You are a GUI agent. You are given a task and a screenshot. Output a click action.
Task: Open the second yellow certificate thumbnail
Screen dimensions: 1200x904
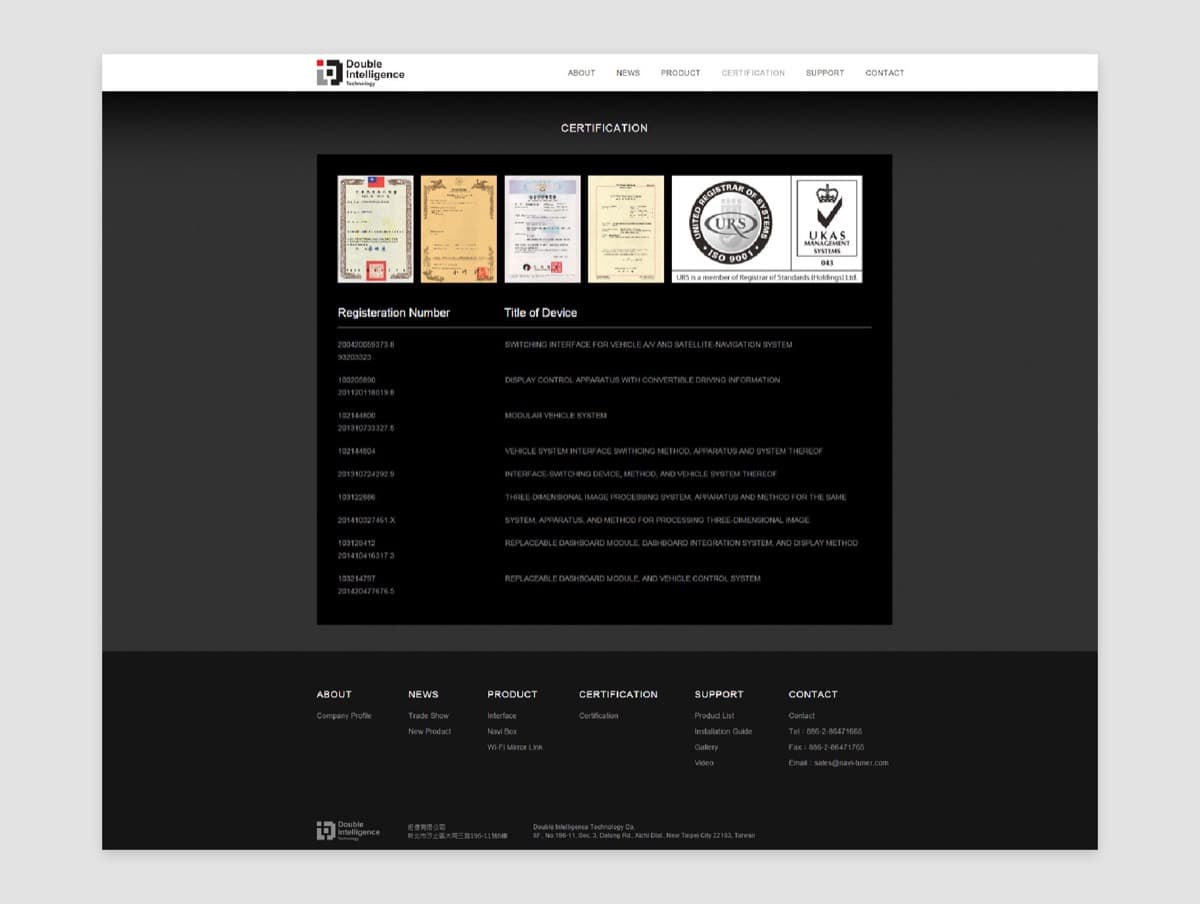tap(458, 229)
